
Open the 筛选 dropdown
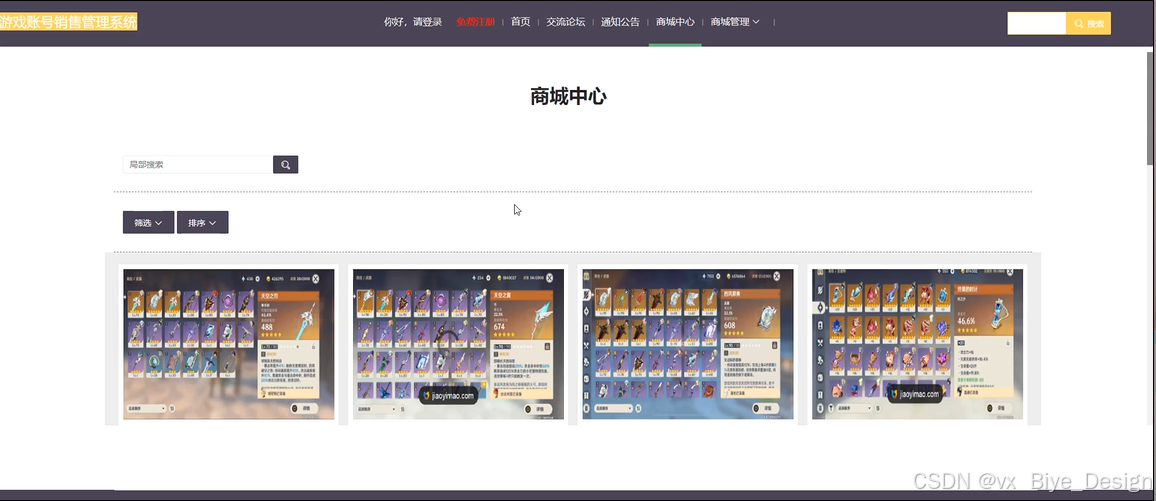tap(148, 223)
